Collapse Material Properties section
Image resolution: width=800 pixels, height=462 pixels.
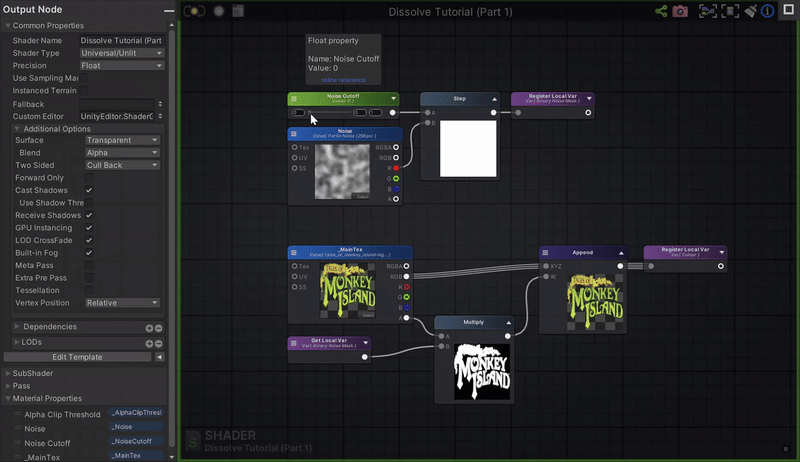click(8, 398)
